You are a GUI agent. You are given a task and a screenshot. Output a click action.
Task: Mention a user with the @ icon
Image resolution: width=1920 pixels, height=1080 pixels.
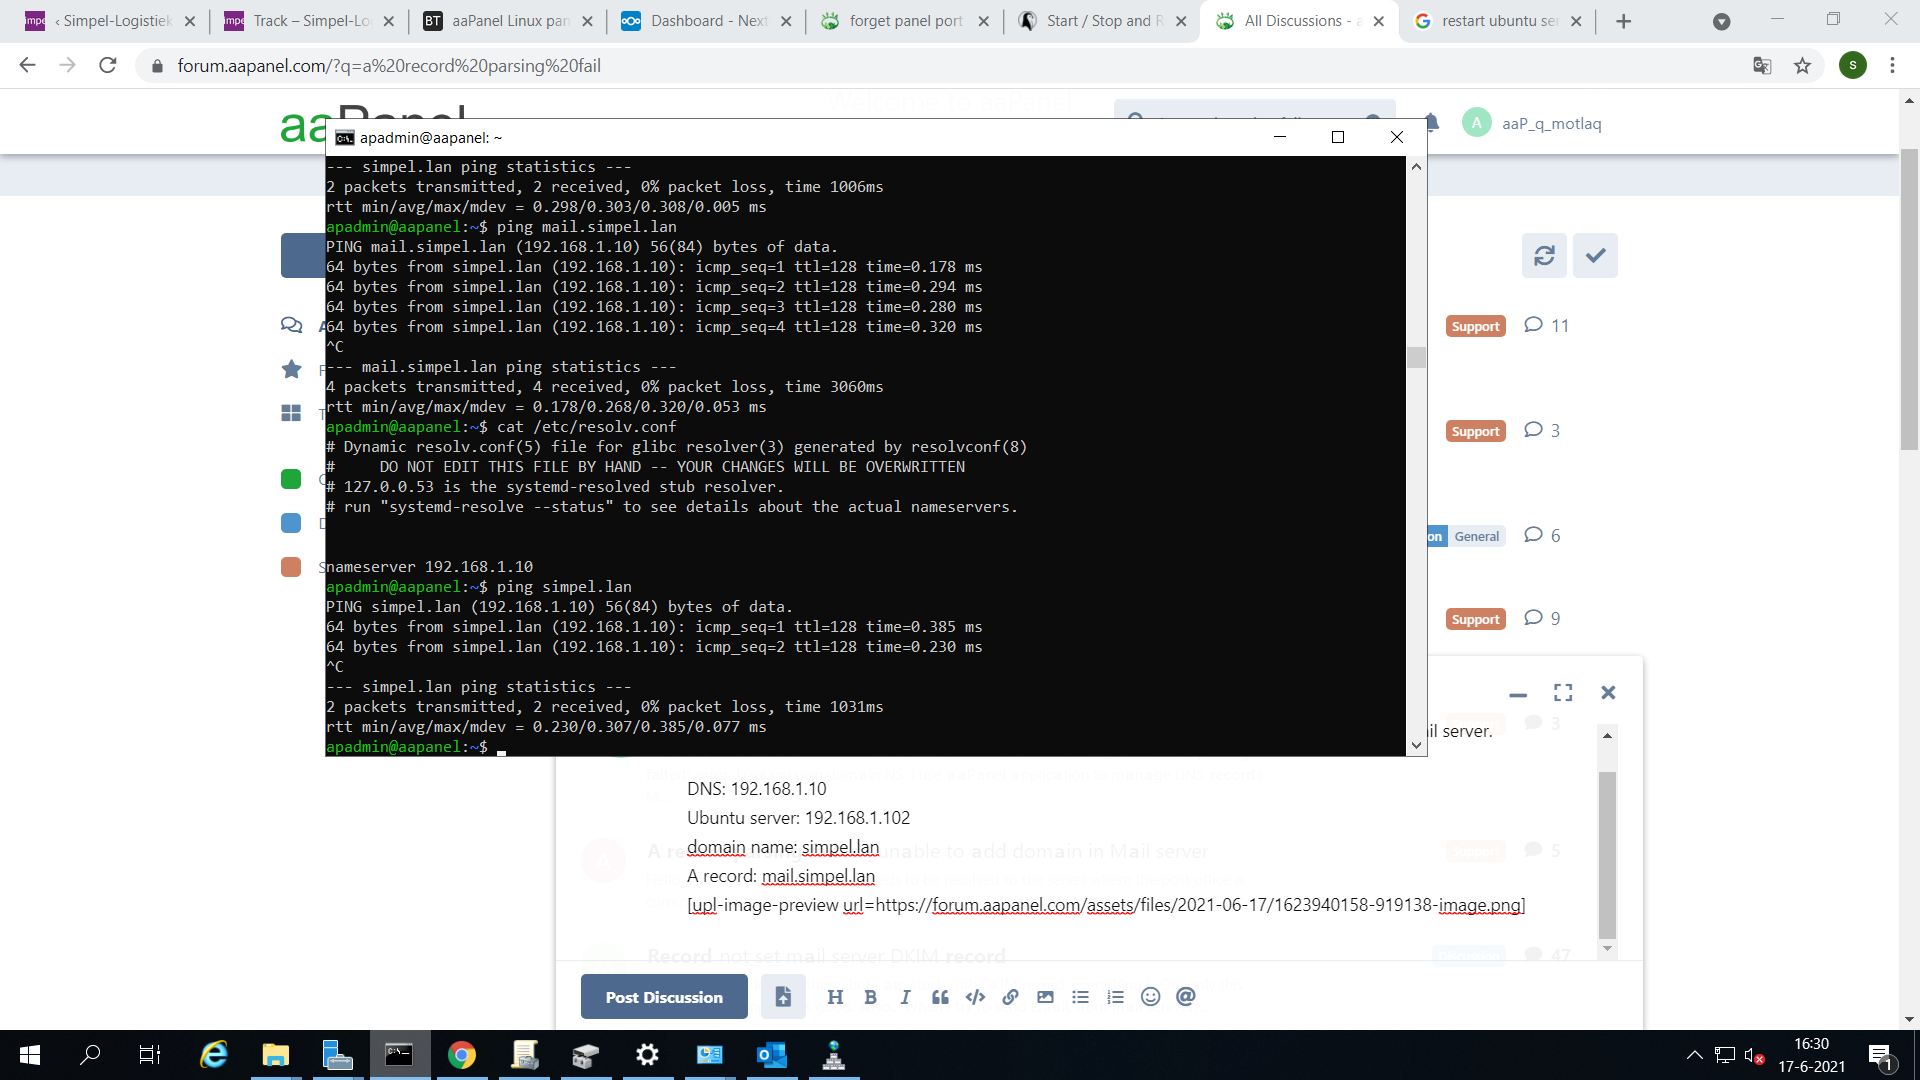point(1186,997)
